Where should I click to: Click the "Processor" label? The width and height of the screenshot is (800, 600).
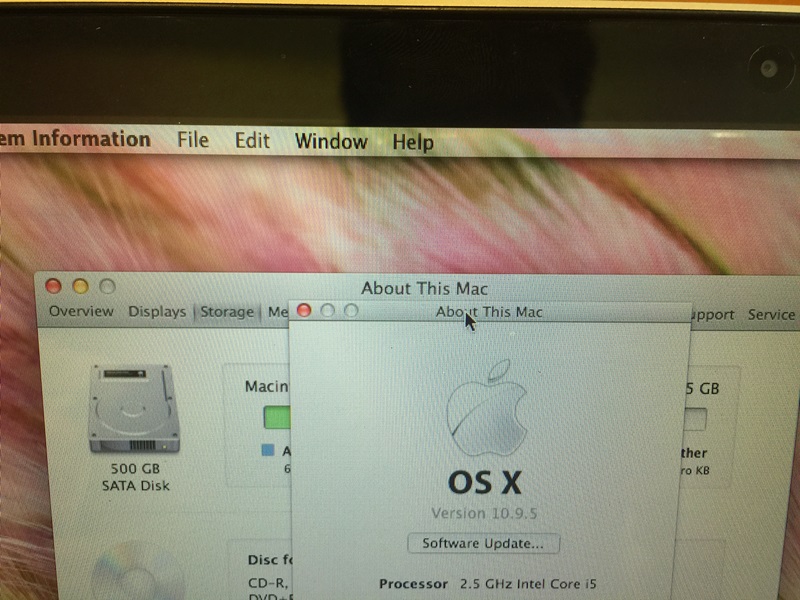[413, 584]
